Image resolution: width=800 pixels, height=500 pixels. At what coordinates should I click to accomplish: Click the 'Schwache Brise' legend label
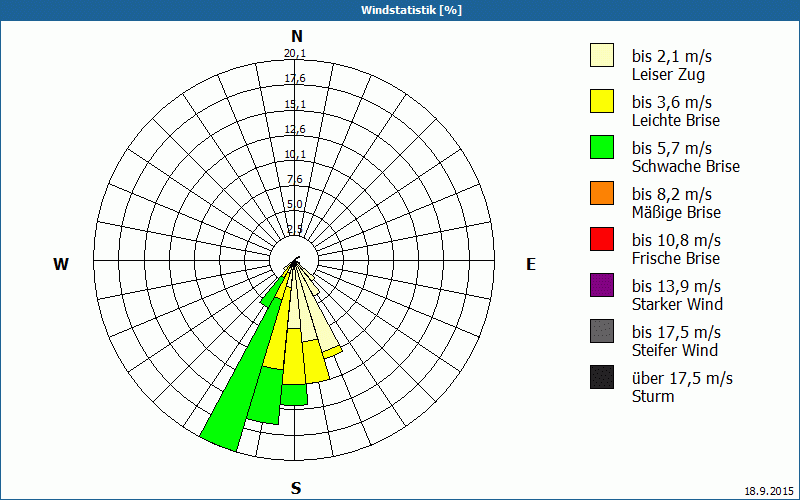pos(686,166)
